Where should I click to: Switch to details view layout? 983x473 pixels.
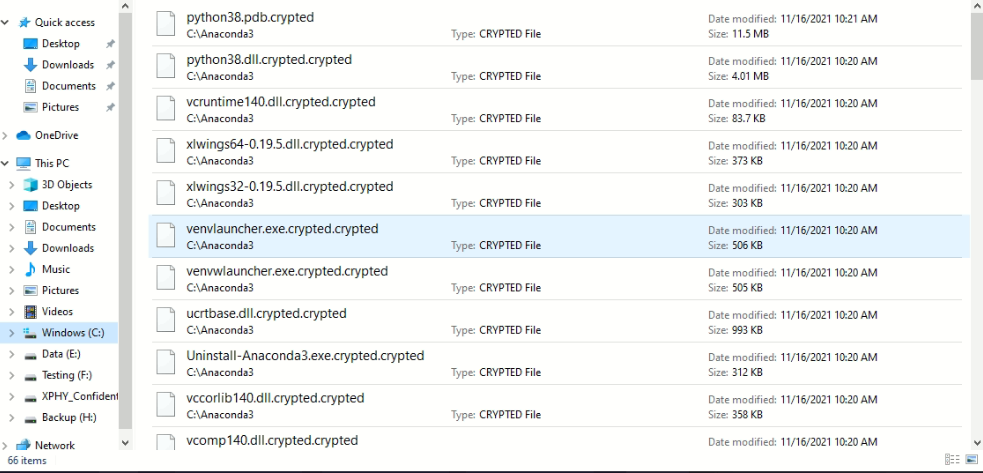pyautogui.click(x=950, y=460)
